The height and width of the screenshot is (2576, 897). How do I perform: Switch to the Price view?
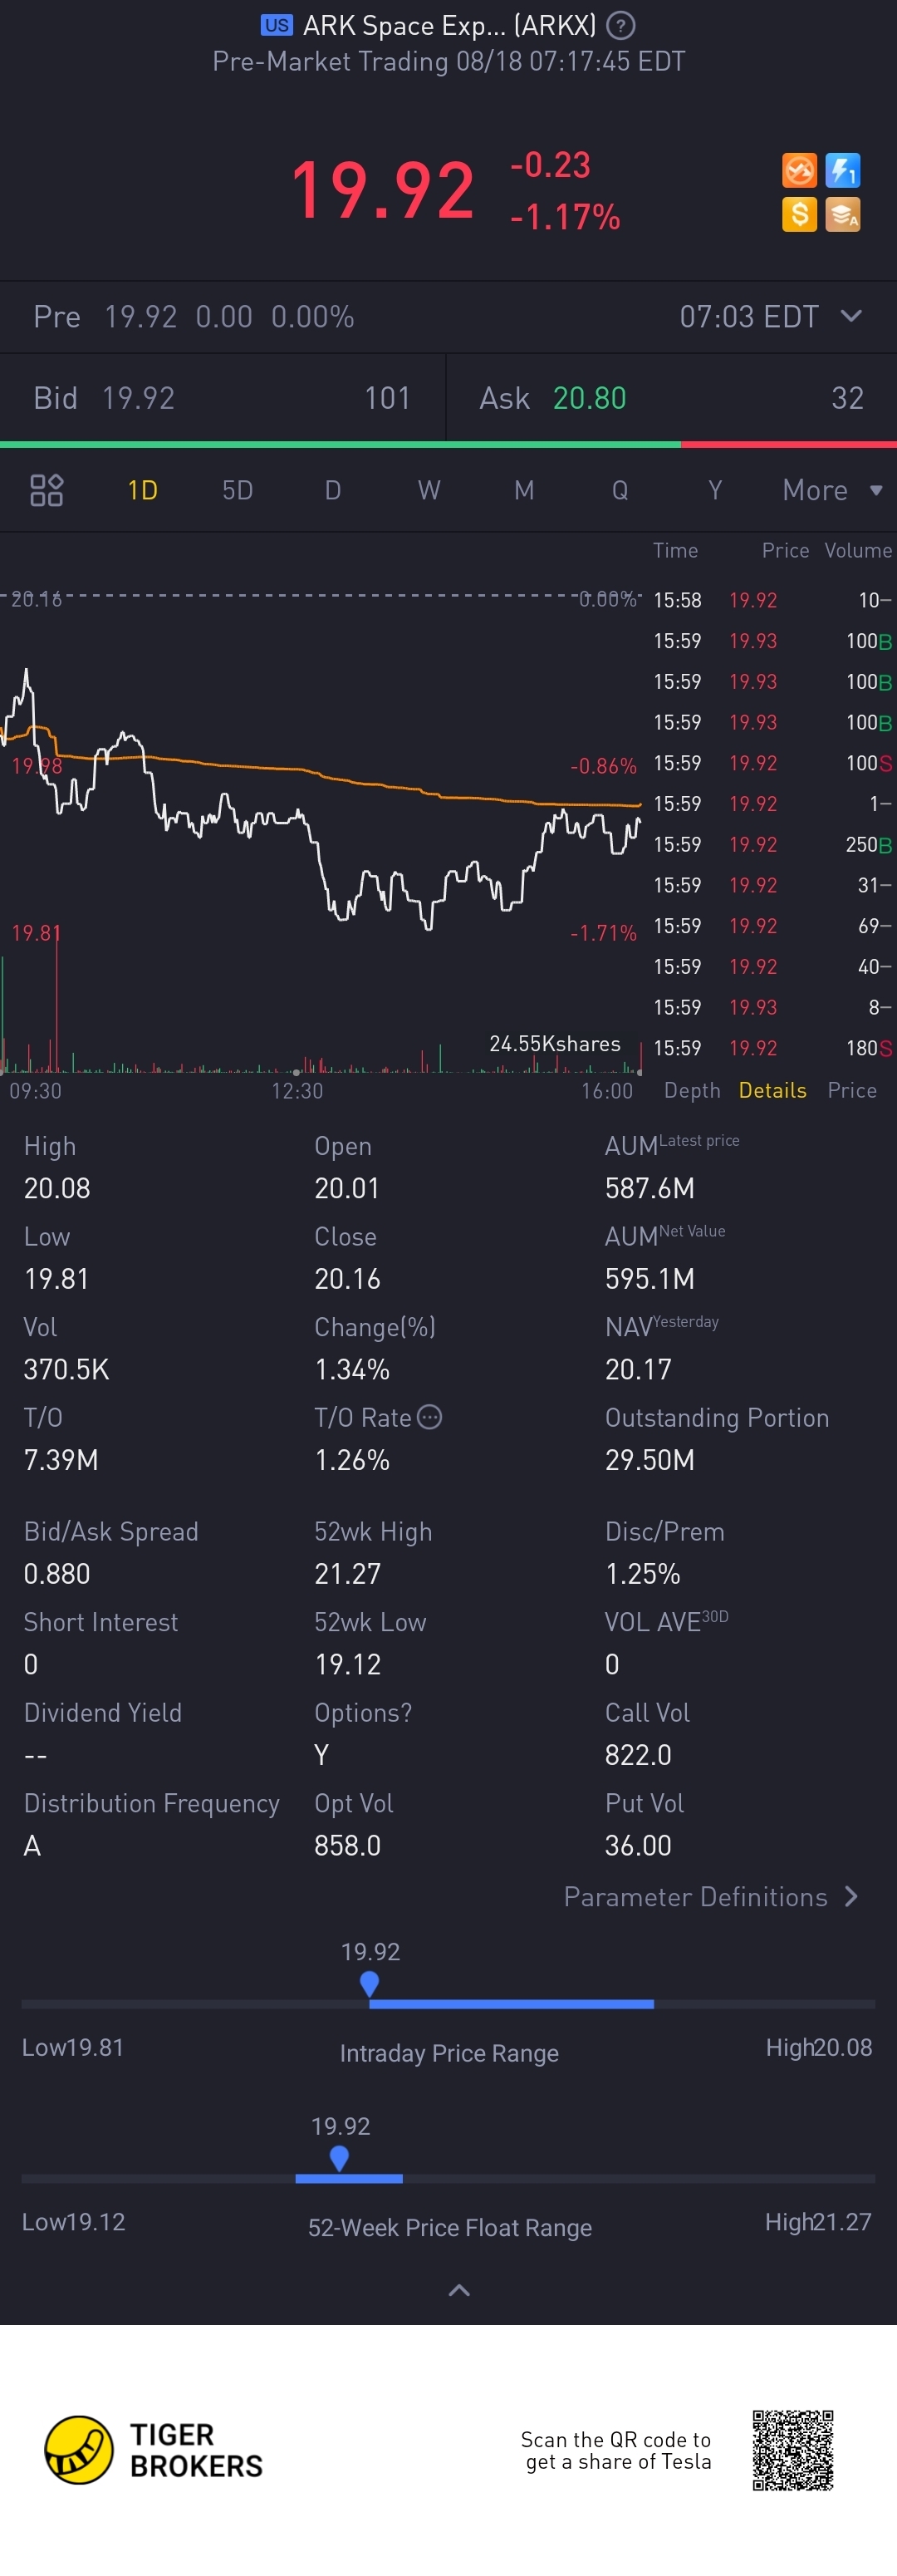tap(852, 1090)
